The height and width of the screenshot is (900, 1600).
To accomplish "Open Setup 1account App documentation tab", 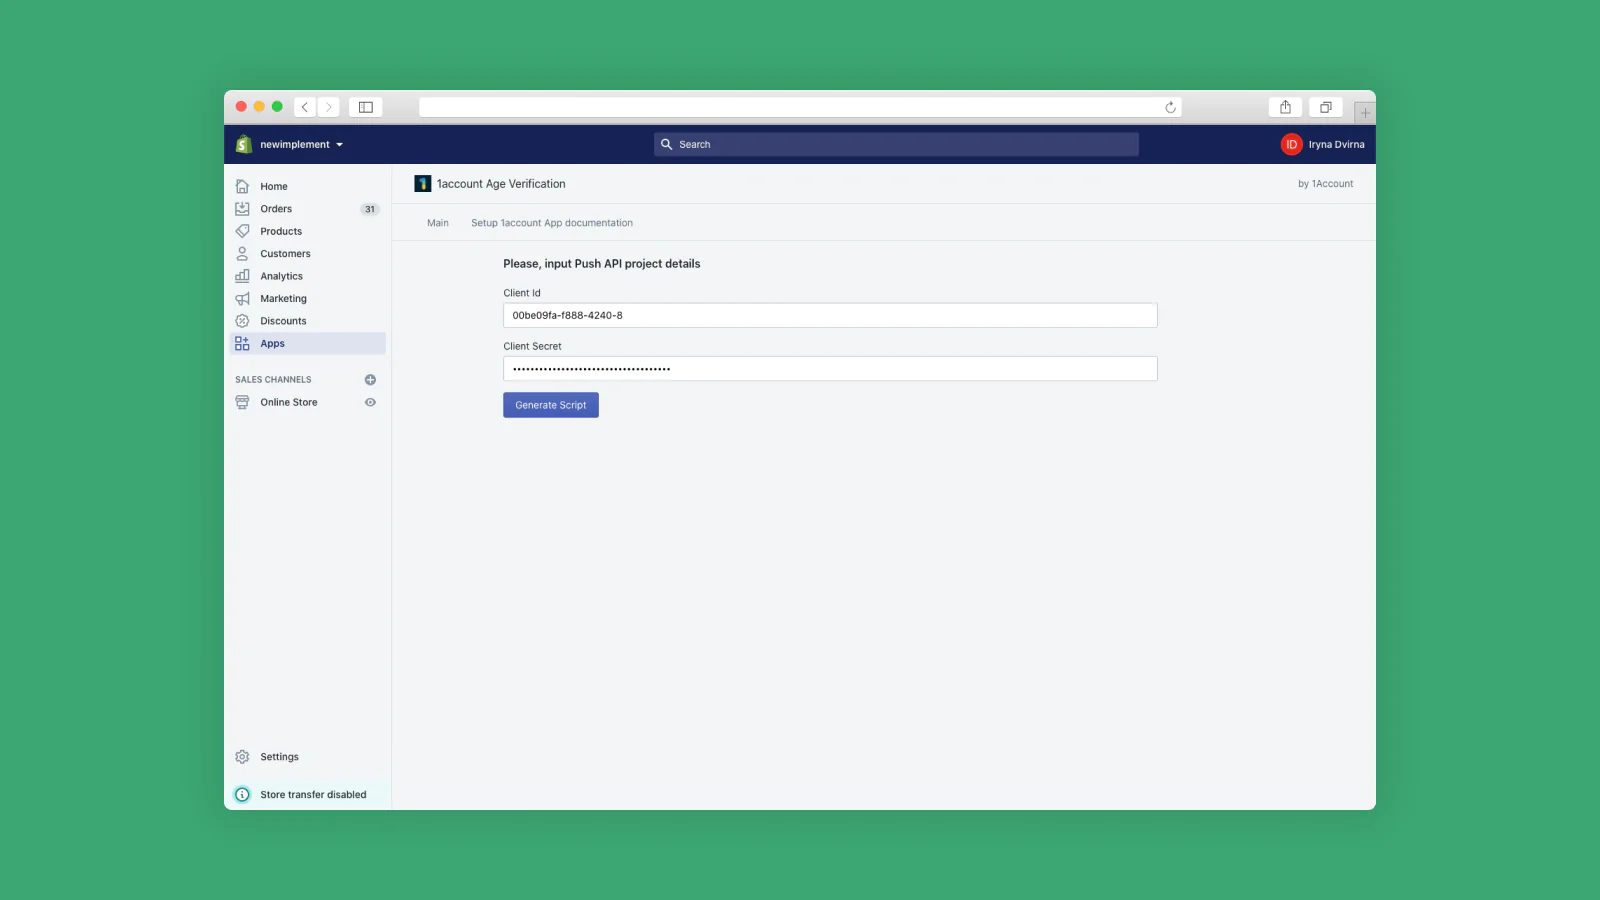I will pos(552,223).
